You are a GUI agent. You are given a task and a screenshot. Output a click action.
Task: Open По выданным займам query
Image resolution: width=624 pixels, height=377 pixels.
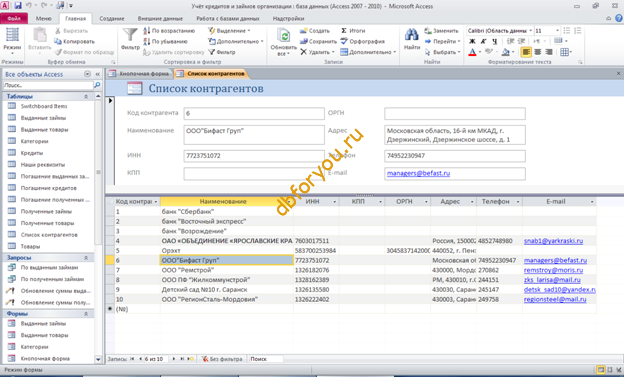(49, 268)
